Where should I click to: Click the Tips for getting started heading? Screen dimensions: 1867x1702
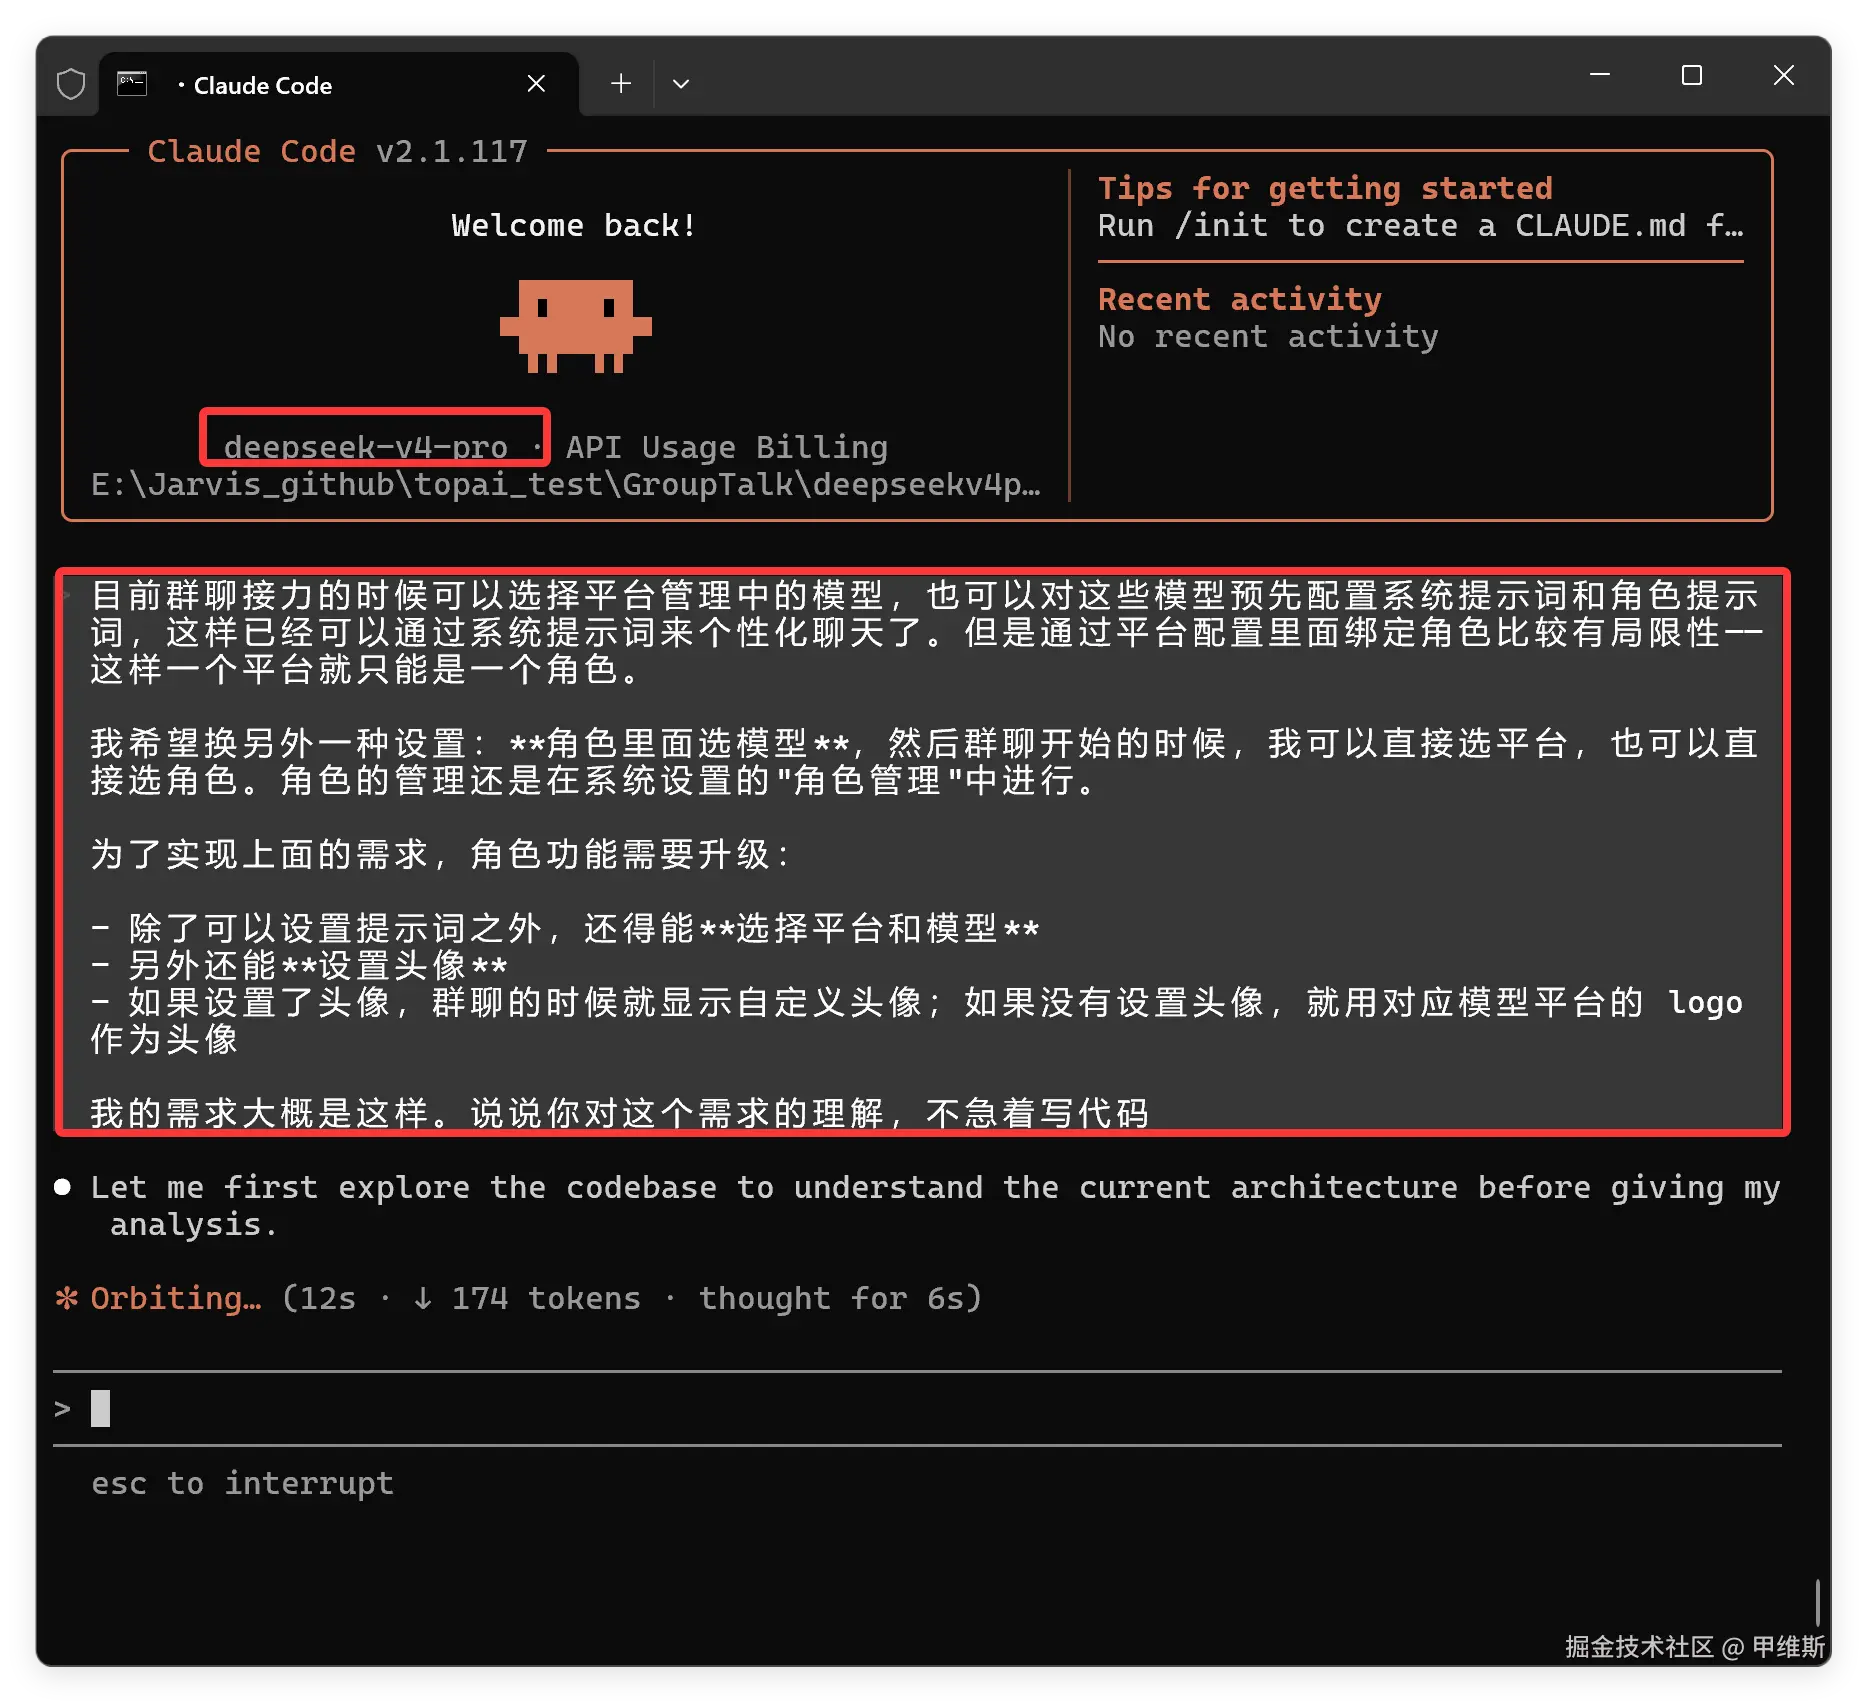[x=1325, y=188]
